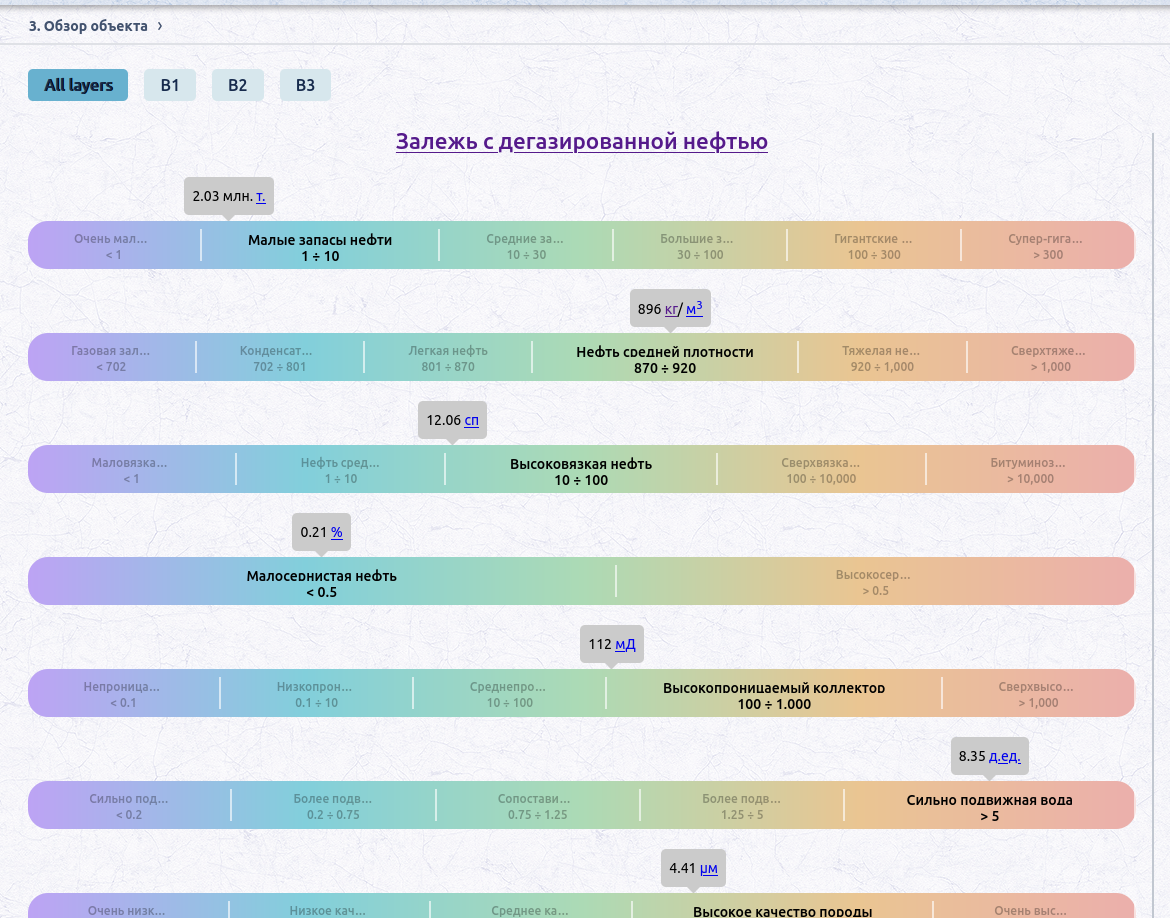1170x918 pixels.
Task: Open the Залежь с дегазированной нефтью heading link
Action: 581,141
